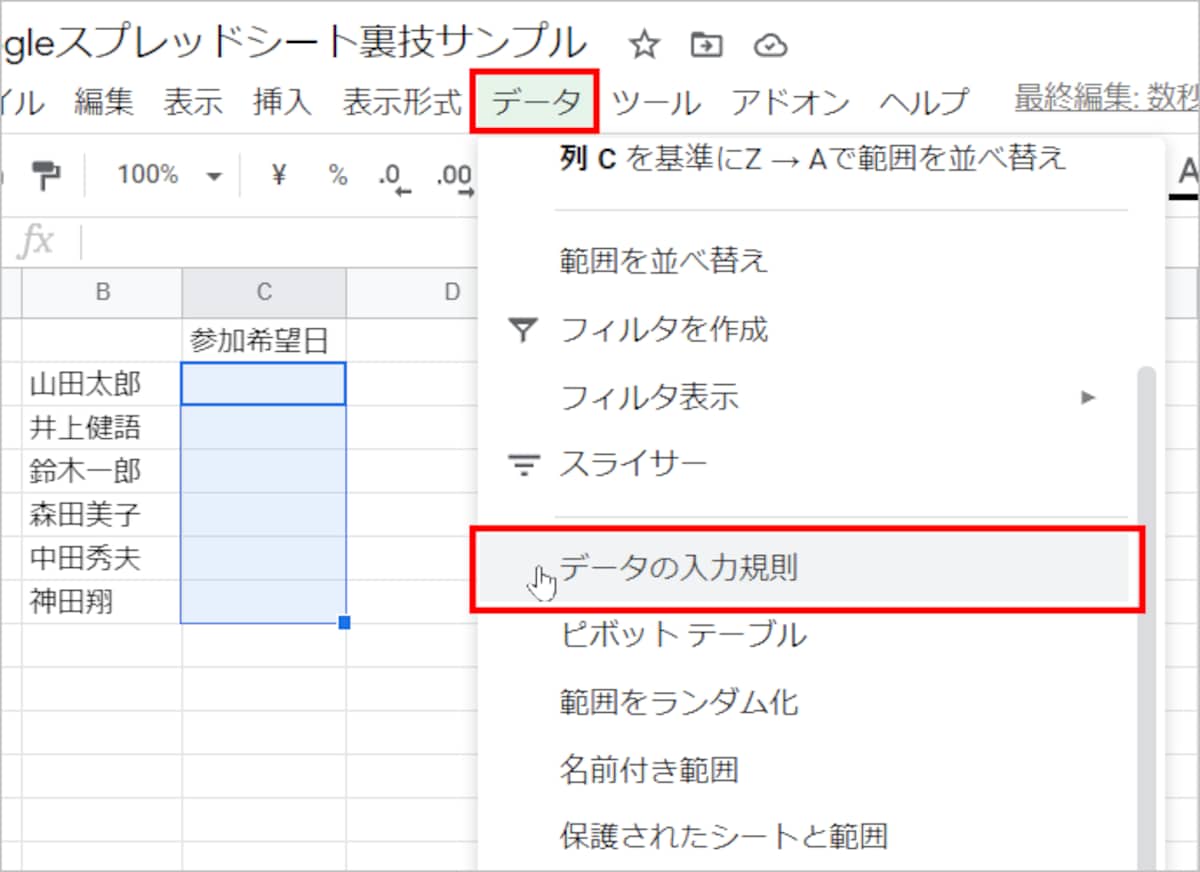Expand the フィルタ表示 submenu arrow
This screenshot has width=1200, height=872.
(1089, 397)
